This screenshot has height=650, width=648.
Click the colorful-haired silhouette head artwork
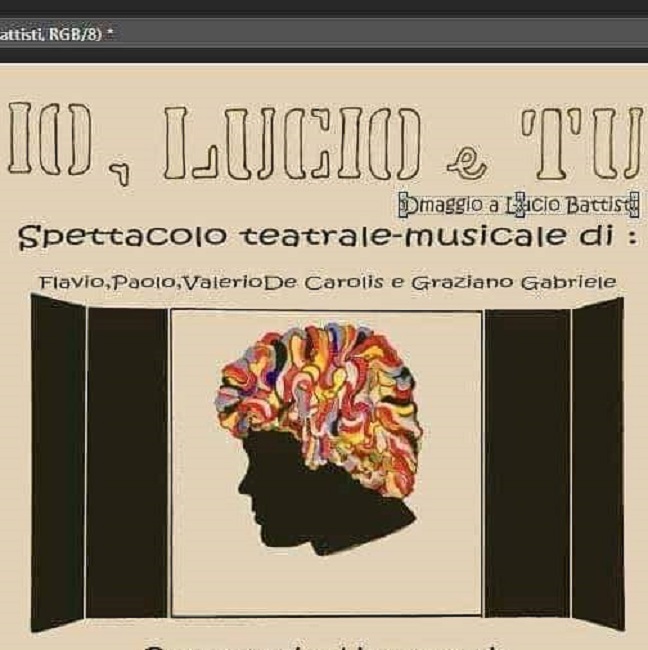[x=317, y=439]
